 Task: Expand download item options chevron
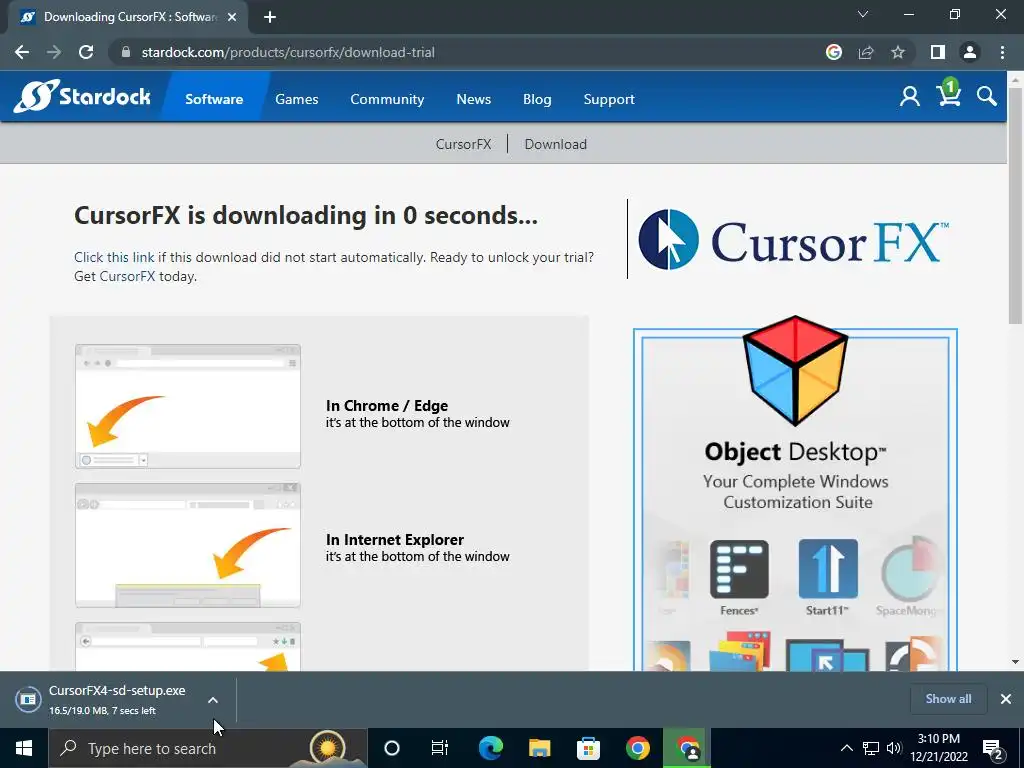coord(213,699)
